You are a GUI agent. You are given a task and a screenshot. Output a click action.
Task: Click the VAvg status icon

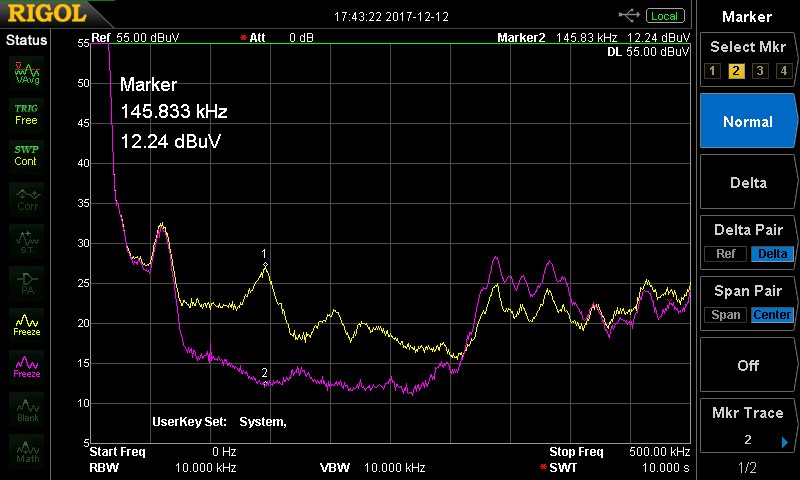(27, 73)
